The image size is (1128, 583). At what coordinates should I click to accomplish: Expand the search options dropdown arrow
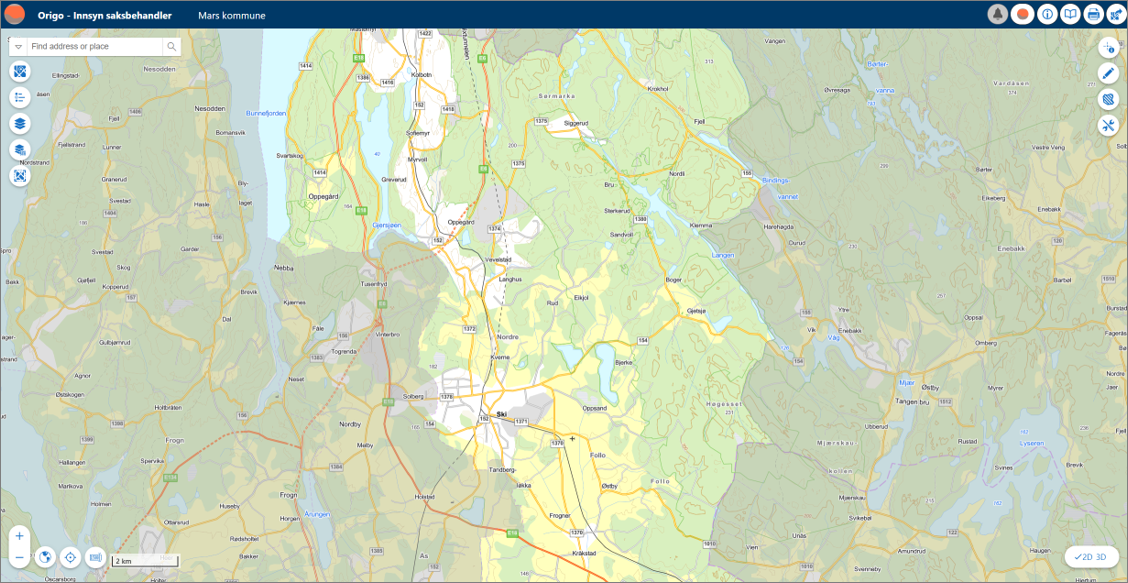(x=18, y=47)
